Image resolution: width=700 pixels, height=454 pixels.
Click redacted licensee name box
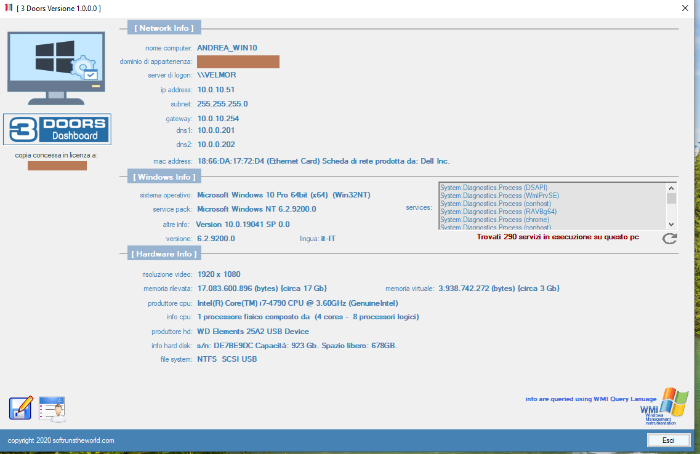click(x=57, y=166)
